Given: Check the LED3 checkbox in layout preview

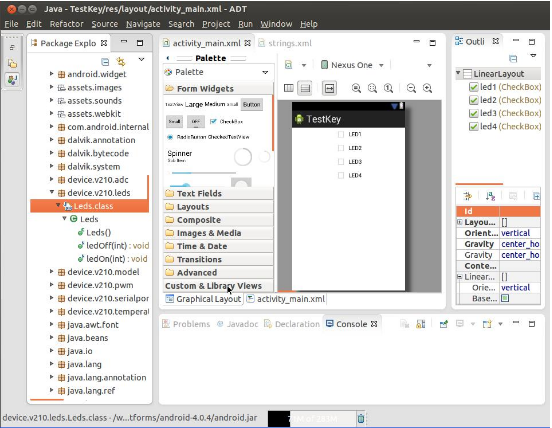Looking at the screenshot, I should (x=341, y=162).
